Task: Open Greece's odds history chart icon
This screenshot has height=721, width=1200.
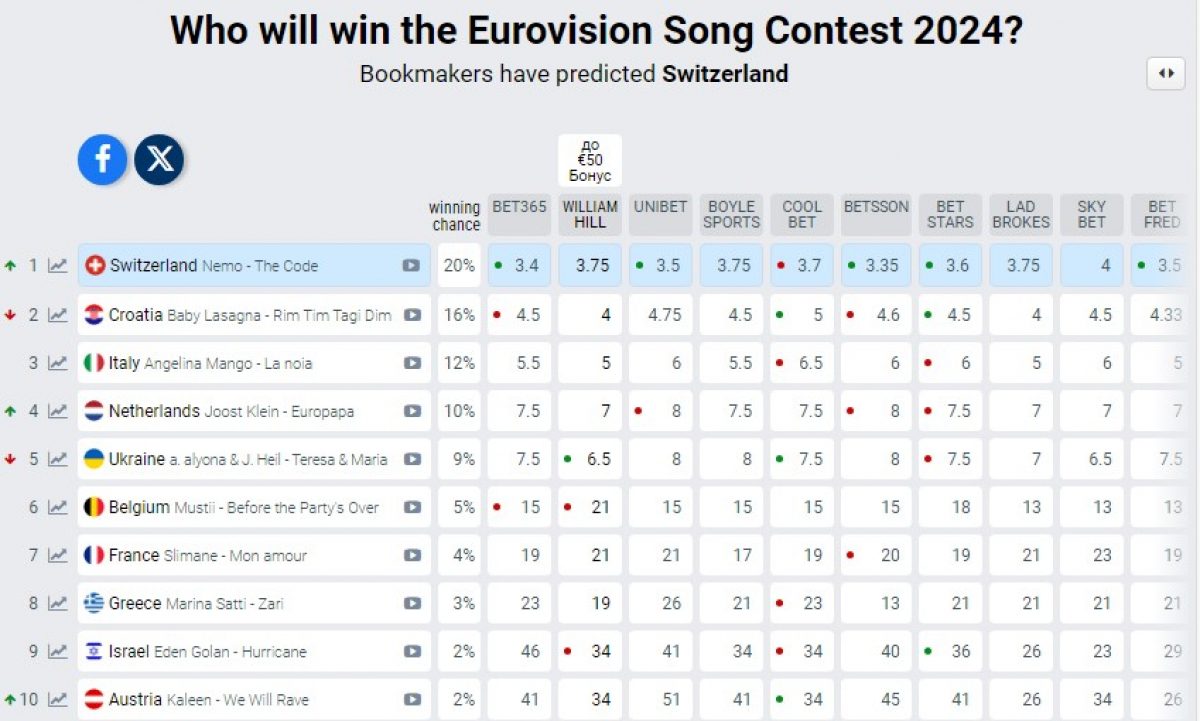Action: point(58,604)
